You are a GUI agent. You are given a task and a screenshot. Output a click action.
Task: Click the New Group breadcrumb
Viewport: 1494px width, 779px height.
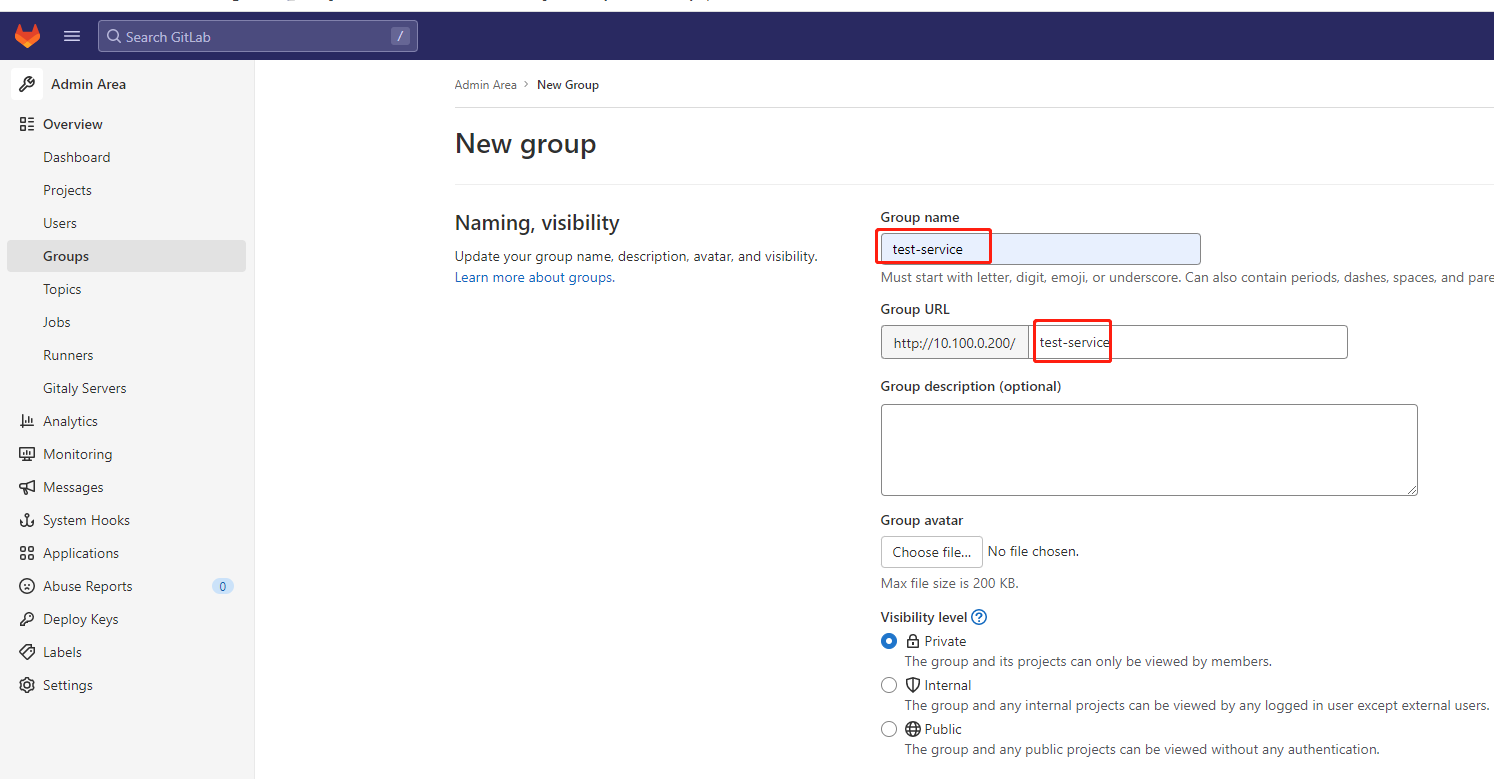click(568, 85)
